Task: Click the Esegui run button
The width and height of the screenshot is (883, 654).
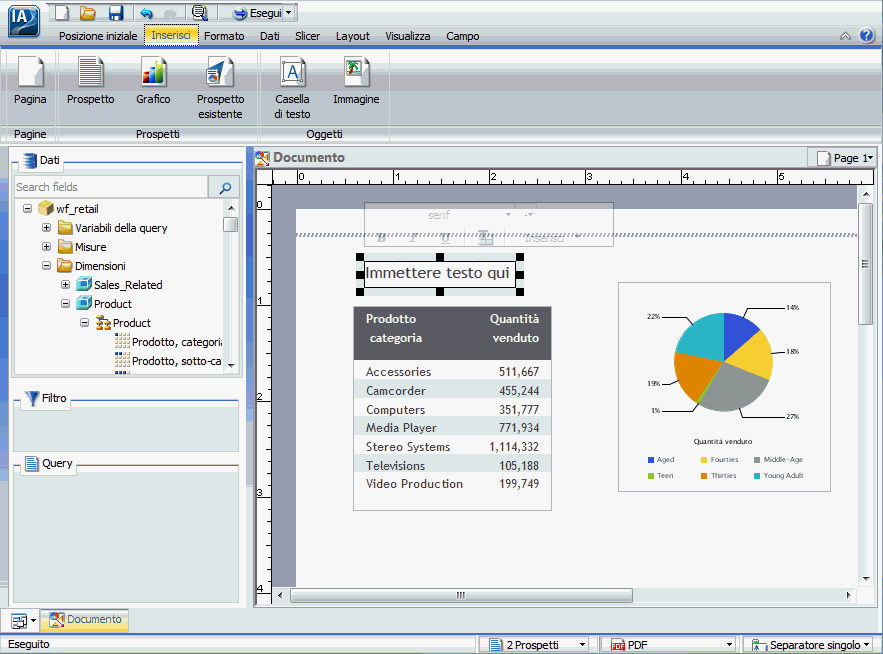Action: coord(257,12)
